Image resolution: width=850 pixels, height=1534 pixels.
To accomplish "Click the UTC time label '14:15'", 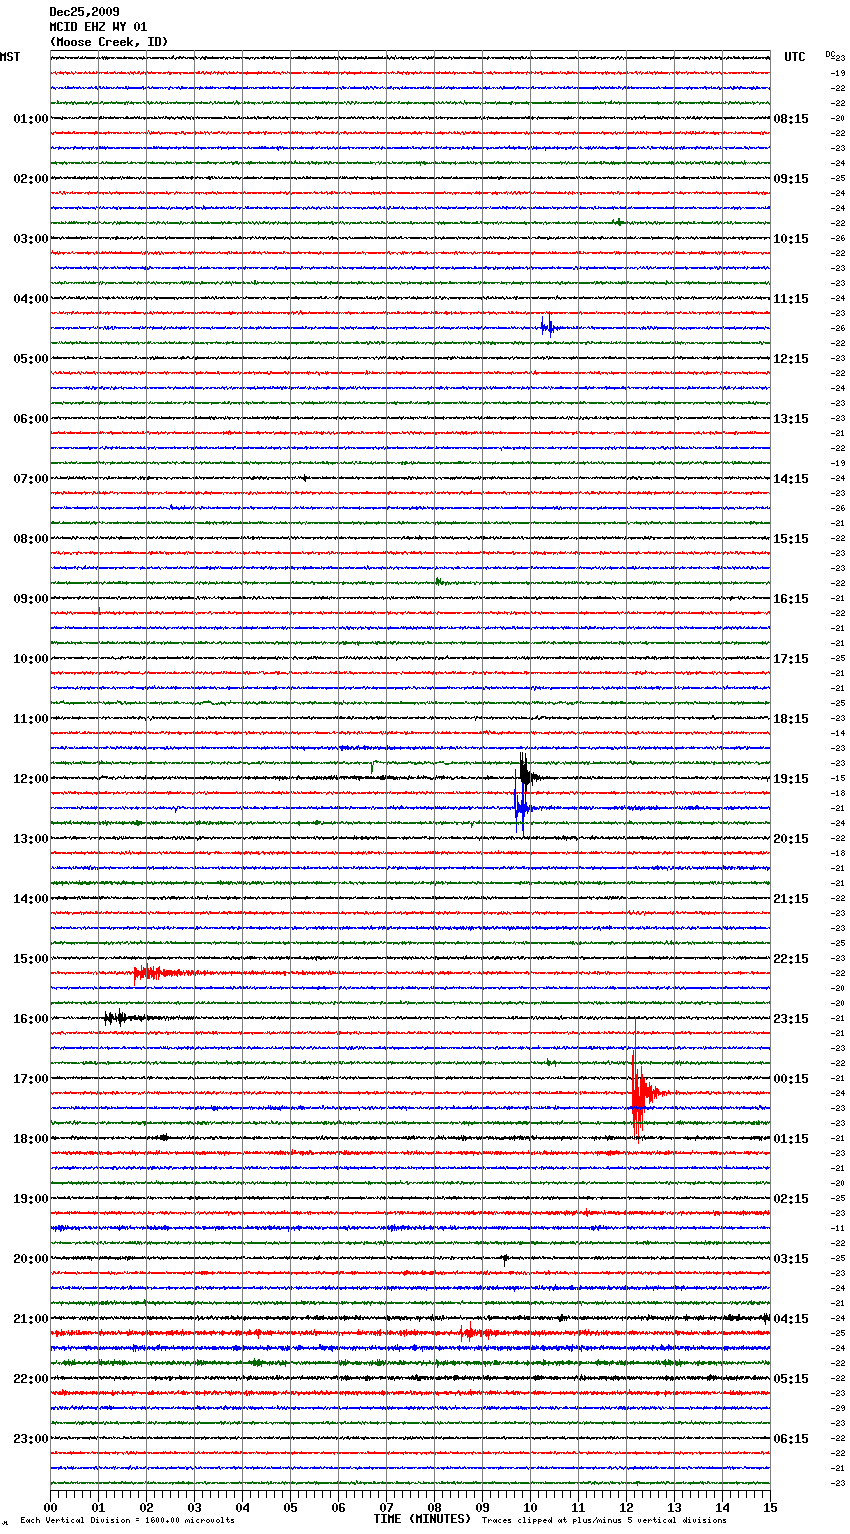I will 791,479.
